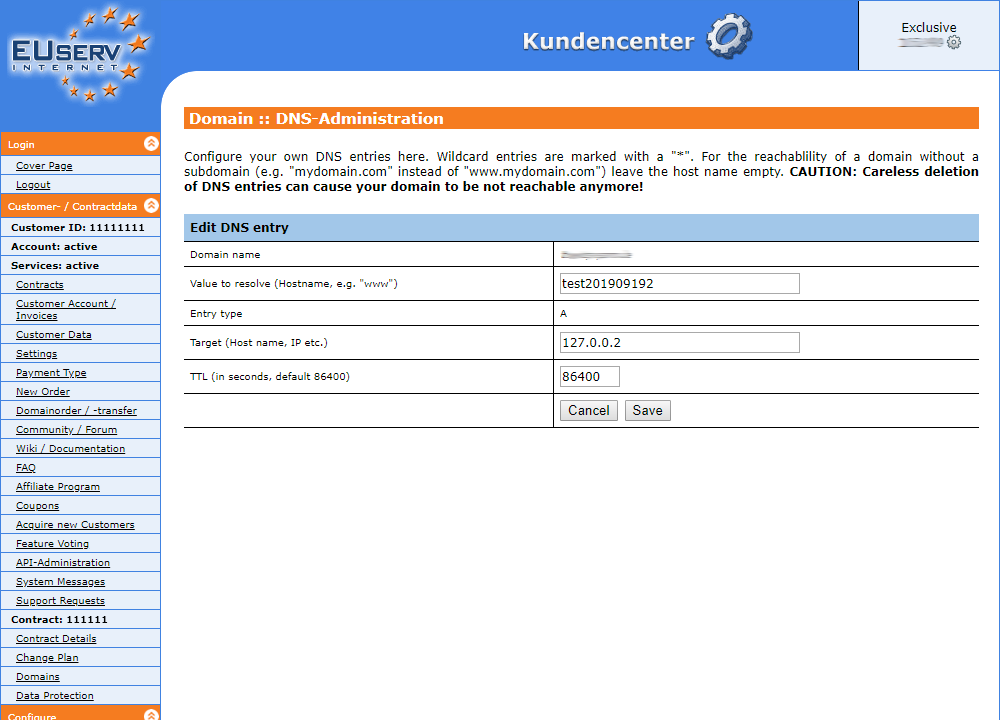Screen dimensions: 1000x720
Task: Open Contract Details link
Action: [x=56, y=639]
